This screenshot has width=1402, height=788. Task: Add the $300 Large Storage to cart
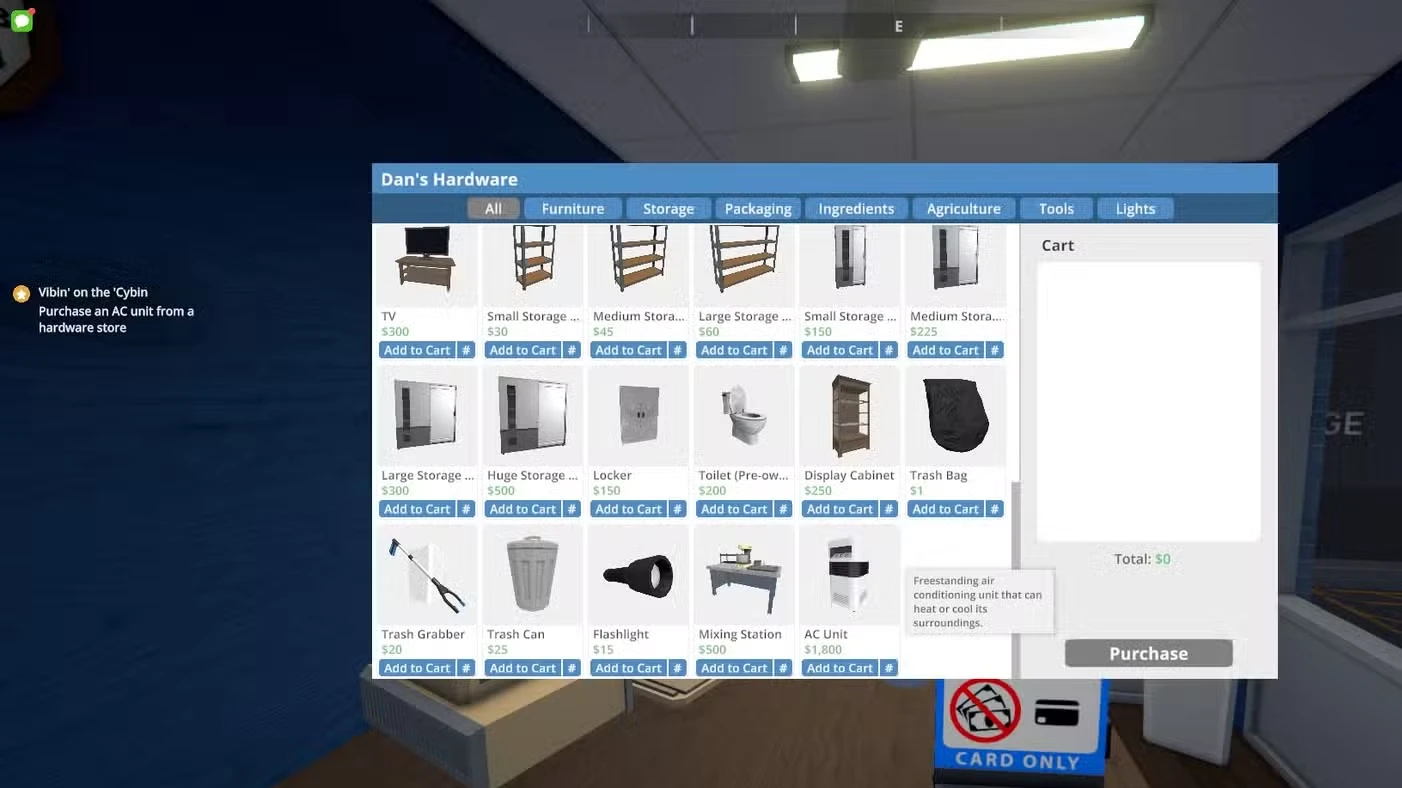tap(417, 509)
